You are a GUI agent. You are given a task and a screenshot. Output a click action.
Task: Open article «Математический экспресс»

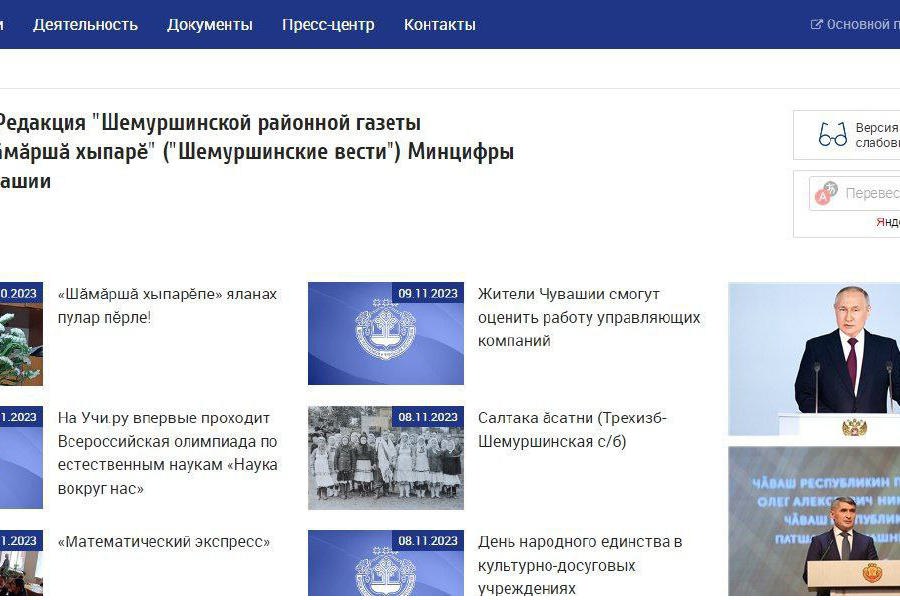click(164, 542)
